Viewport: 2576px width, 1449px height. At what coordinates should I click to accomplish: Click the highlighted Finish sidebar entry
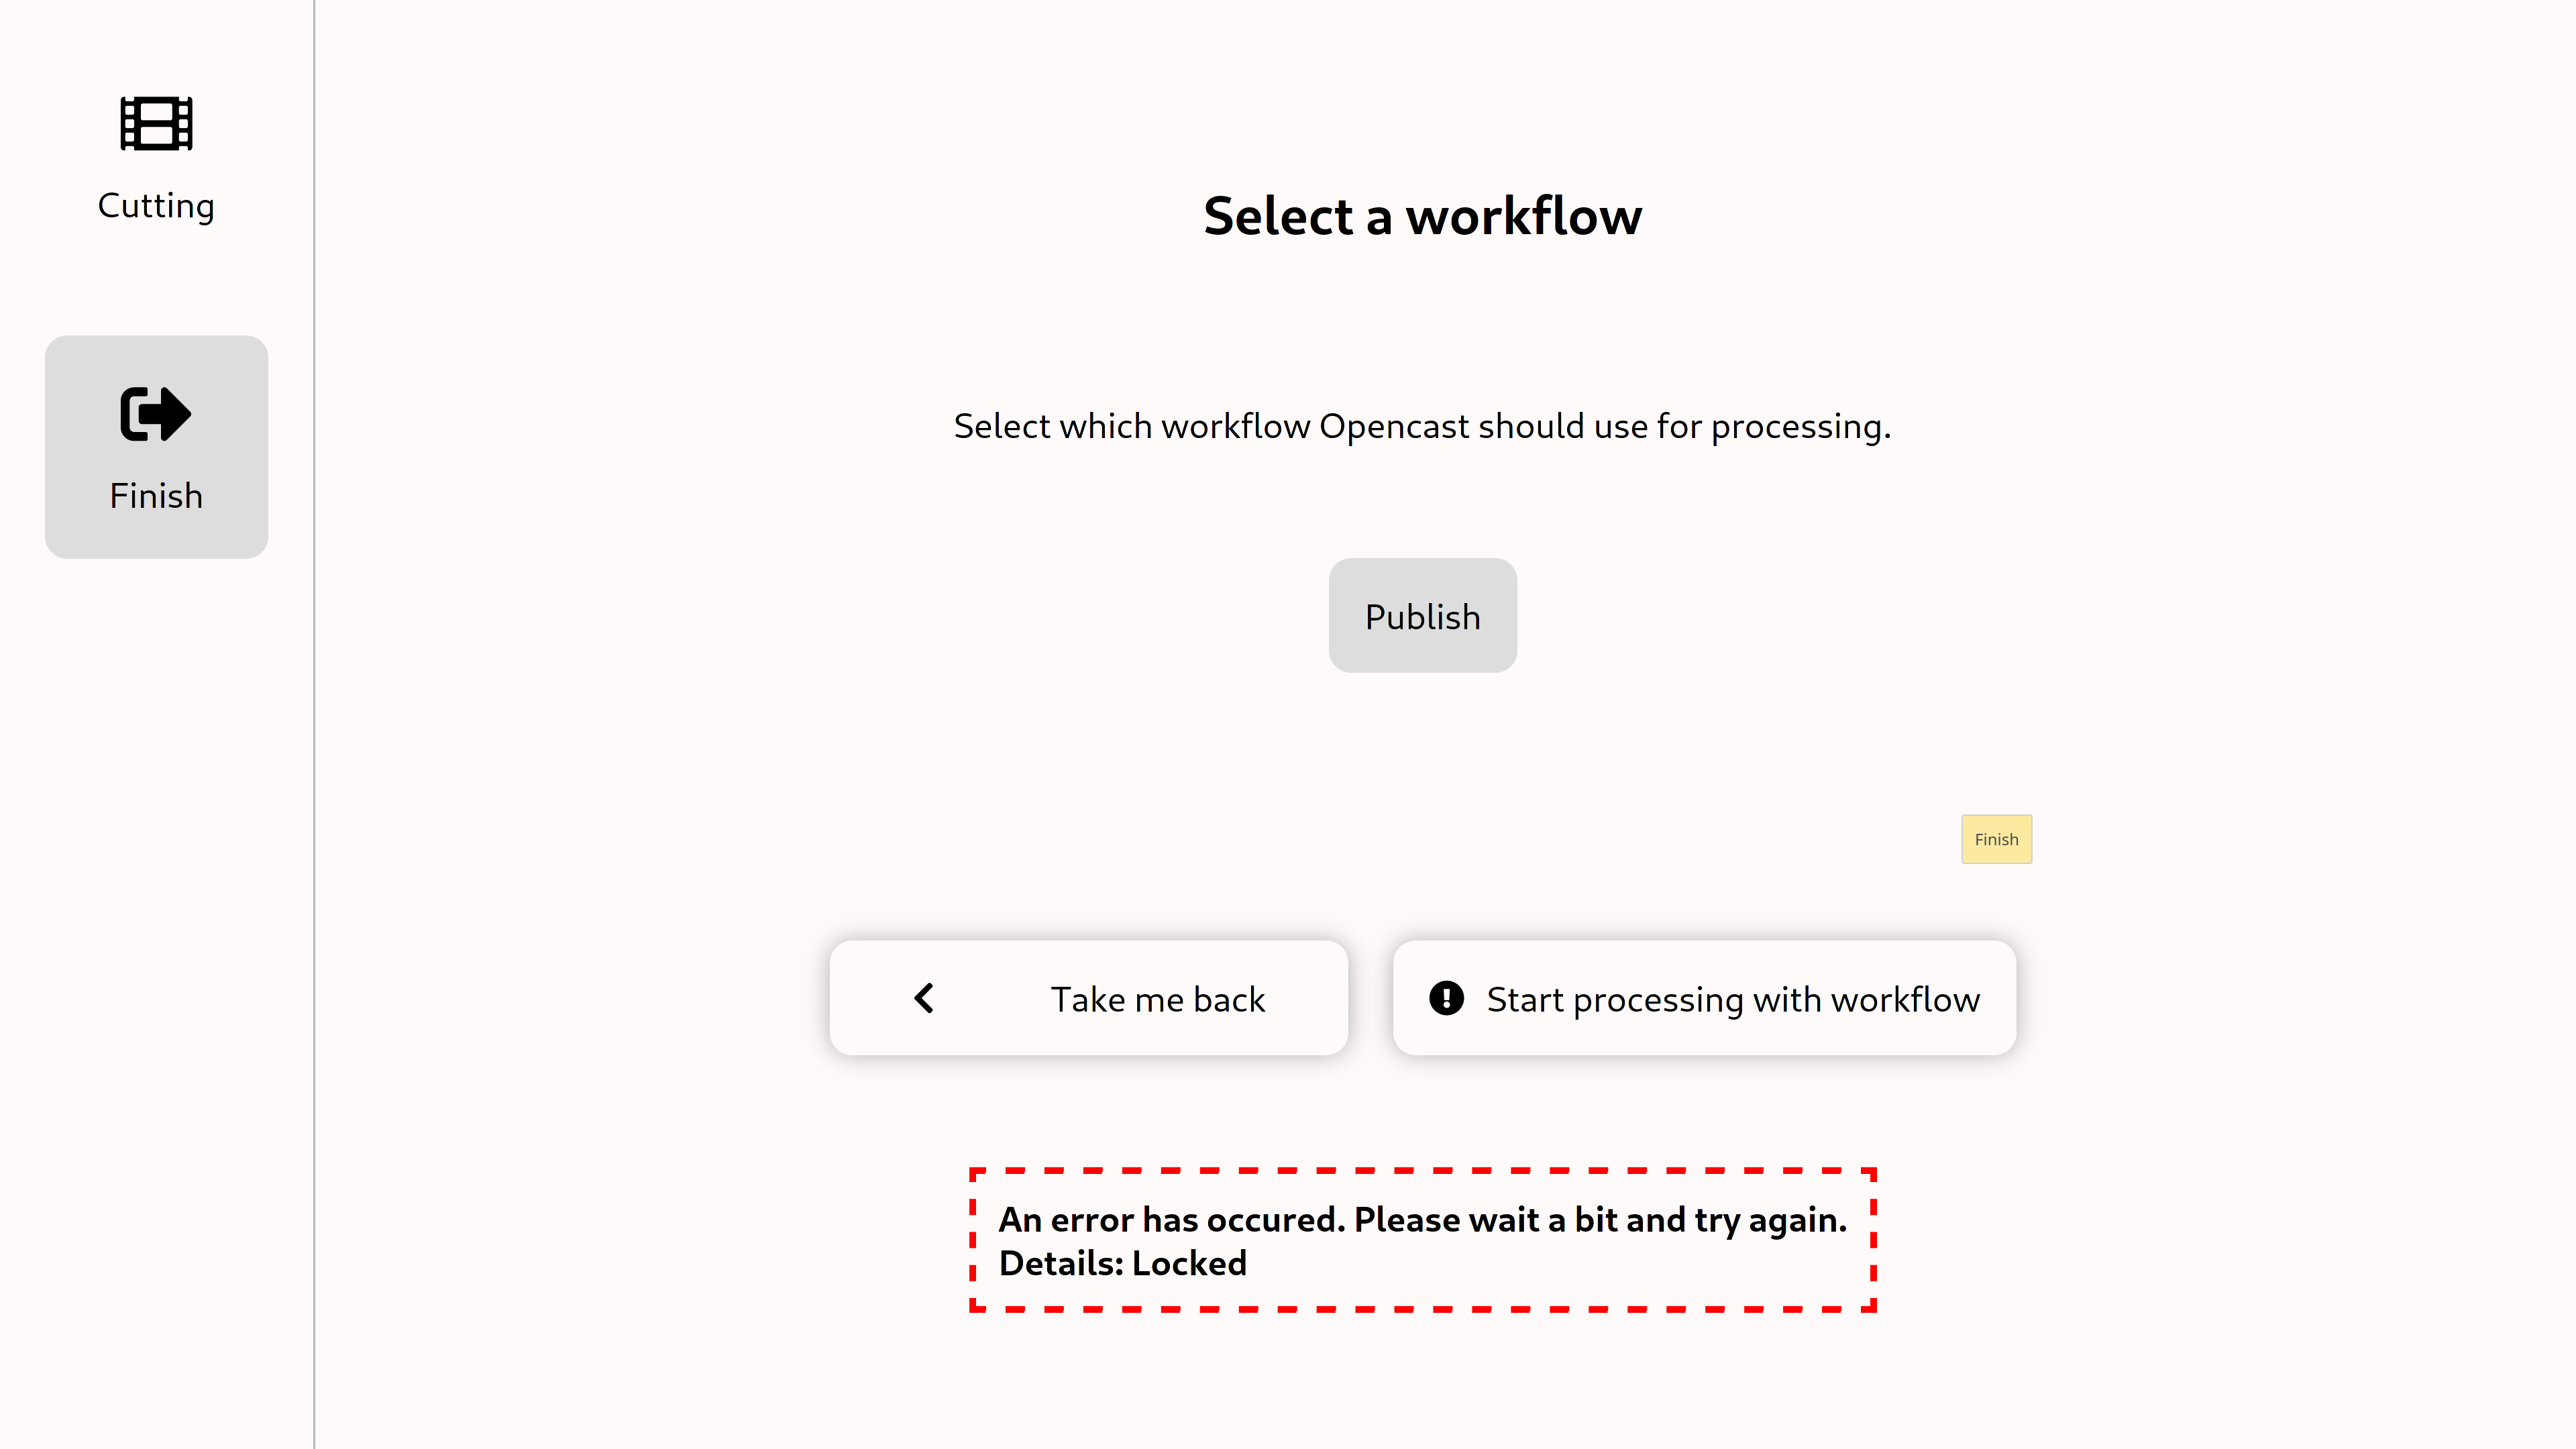coord(156,447)
